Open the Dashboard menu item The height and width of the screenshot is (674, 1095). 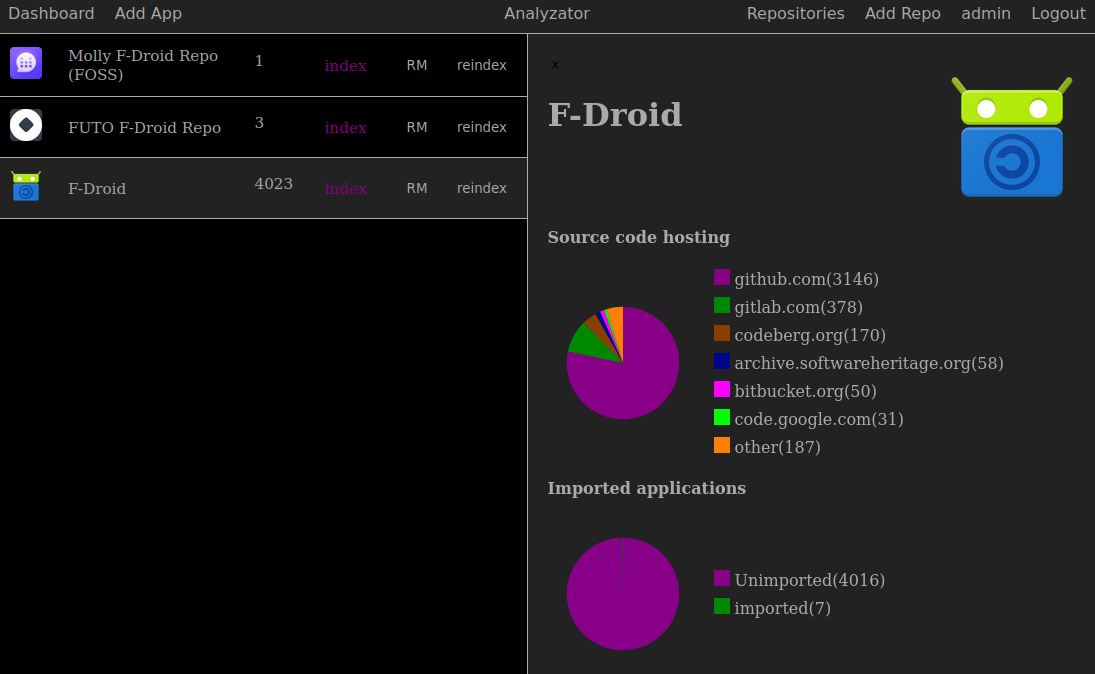[51, 14]
